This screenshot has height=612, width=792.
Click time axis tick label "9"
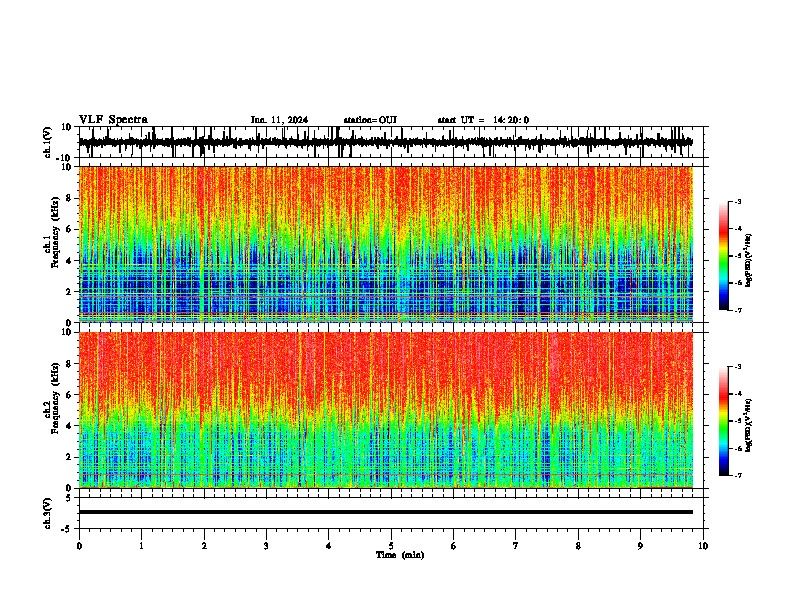(x=640, y=546)
